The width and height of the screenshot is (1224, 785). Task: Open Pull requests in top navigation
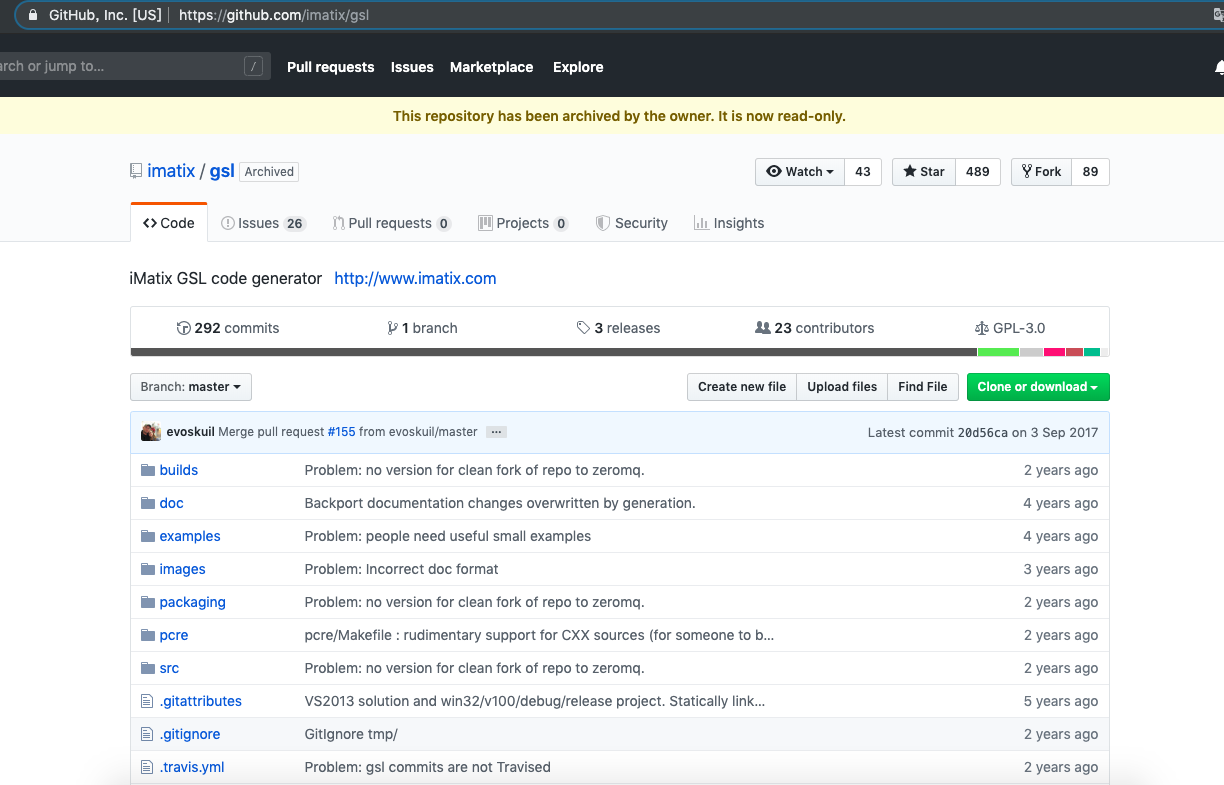click(x=330, y=67)
